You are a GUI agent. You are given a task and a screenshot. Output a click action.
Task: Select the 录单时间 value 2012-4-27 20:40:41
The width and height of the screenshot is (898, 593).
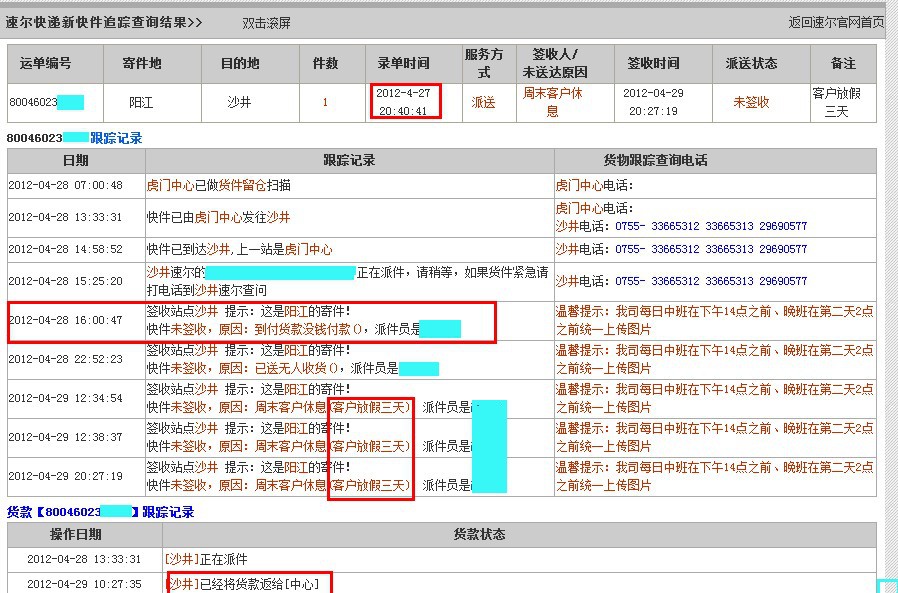tap(404, 101)
